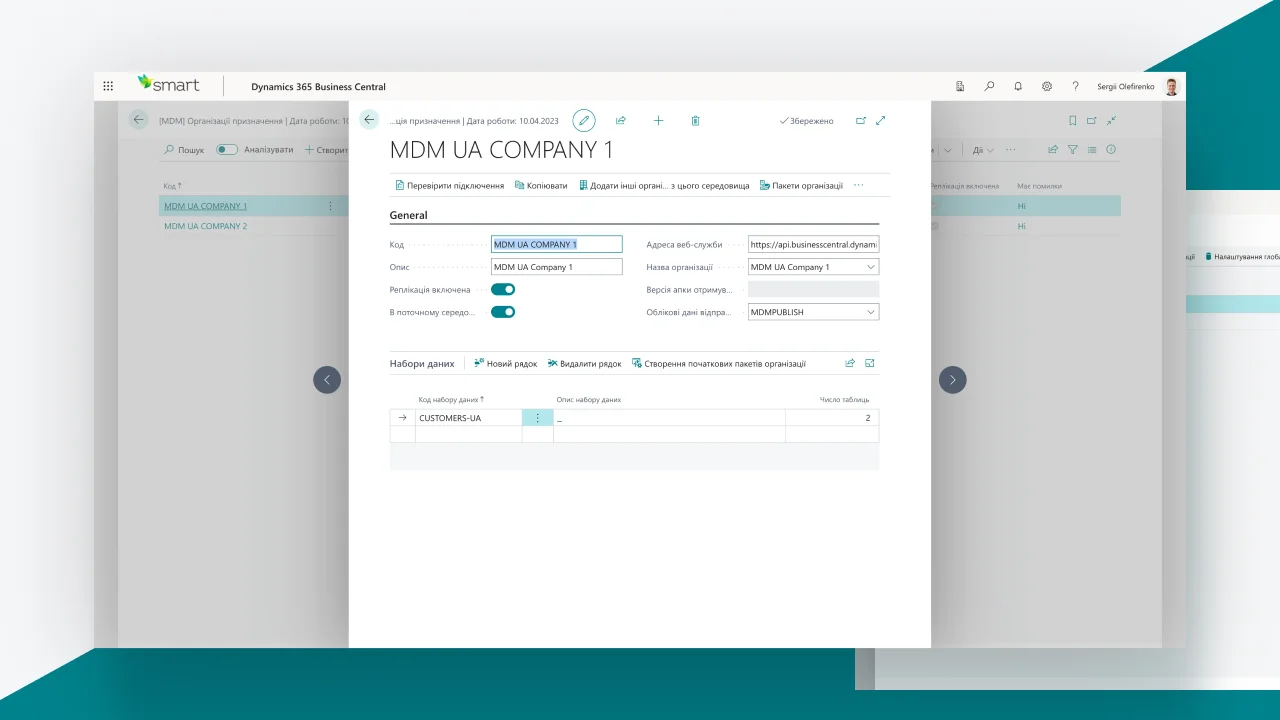Open more actions ellipsis after Пакети організації
The width and height of the screenshot is (1280, 720).
858,185
